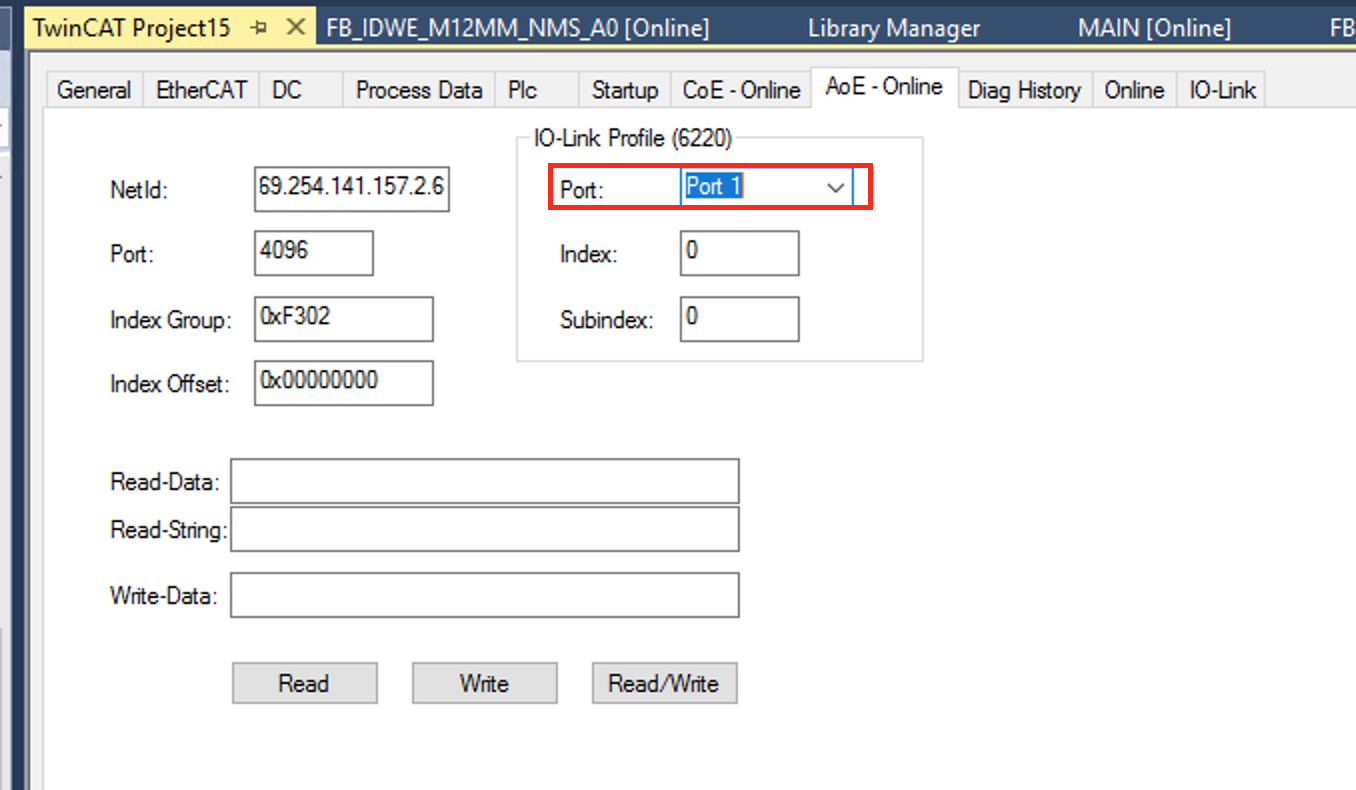
Task: Pin the TwinCAT Project15 tab
Action: [261, 28]
